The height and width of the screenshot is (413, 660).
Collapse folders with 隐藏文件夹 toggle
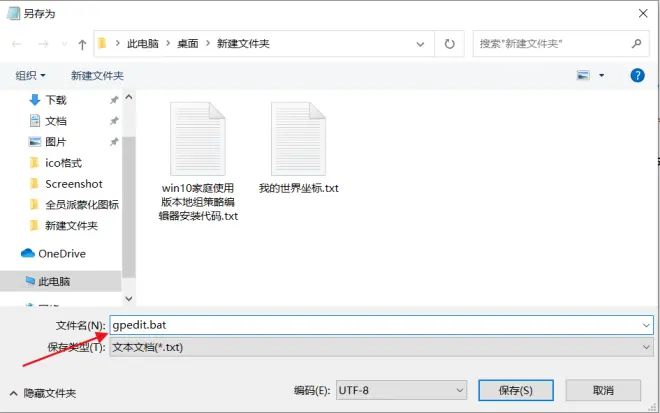[x=45, y=394]
